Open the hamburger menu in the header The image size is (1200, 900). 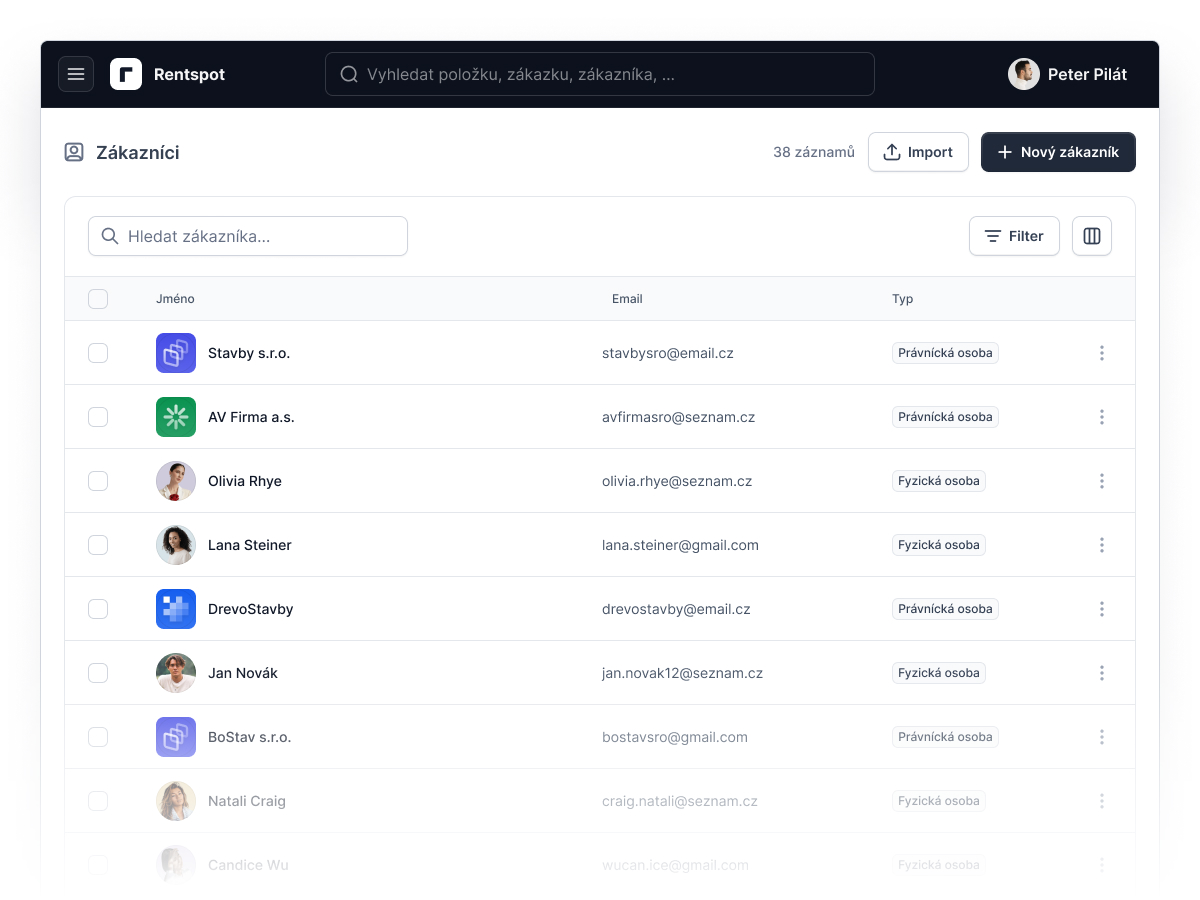point(76,74)
